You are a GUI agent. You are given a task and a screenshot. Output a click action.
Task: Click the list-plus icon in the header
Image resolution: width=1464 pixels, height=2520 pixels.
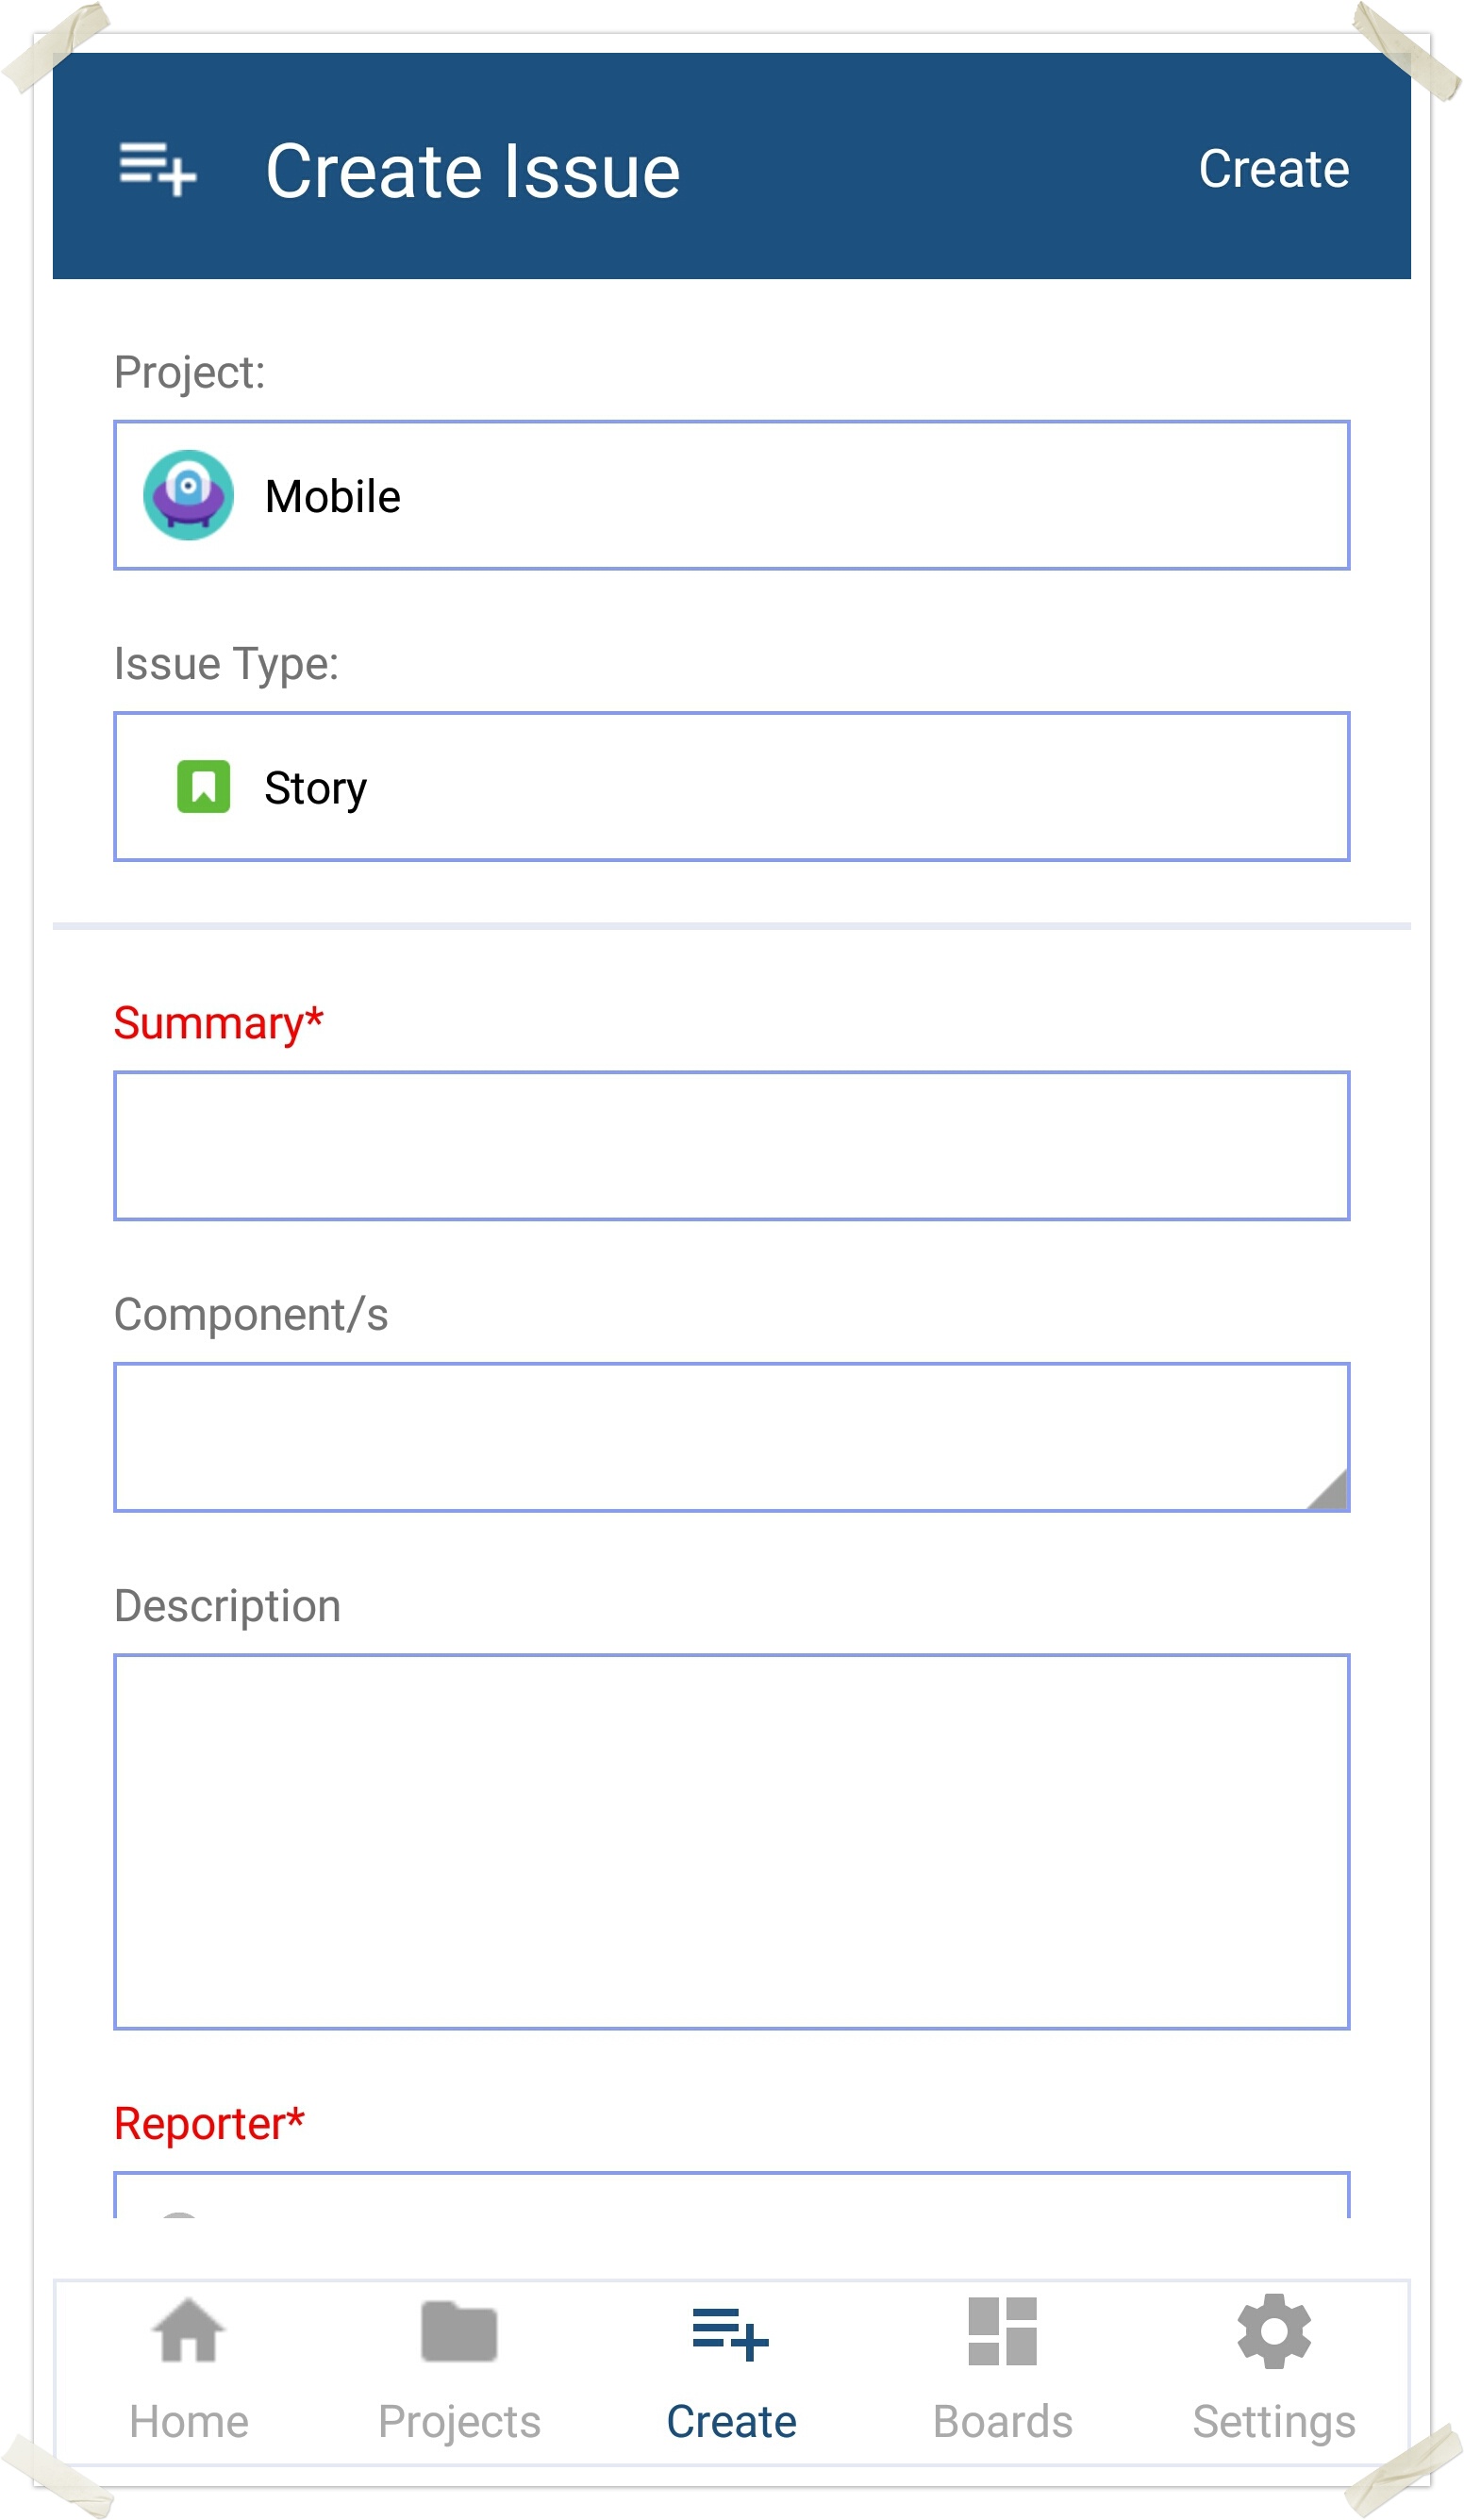click(157, 168)
